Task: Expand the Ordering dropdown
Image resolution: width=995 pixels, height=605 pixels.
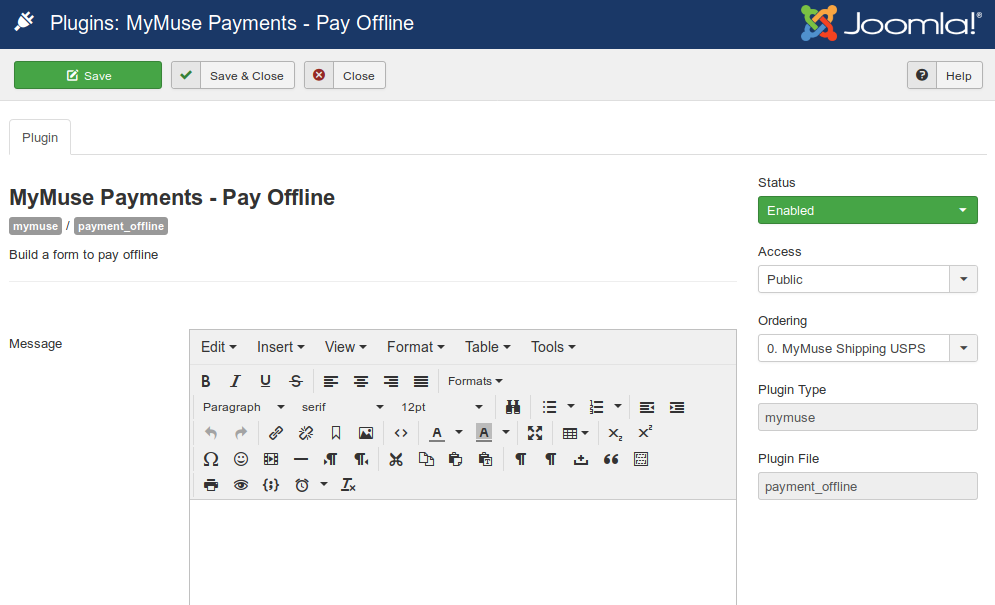Action: click(x=963, y=348)
